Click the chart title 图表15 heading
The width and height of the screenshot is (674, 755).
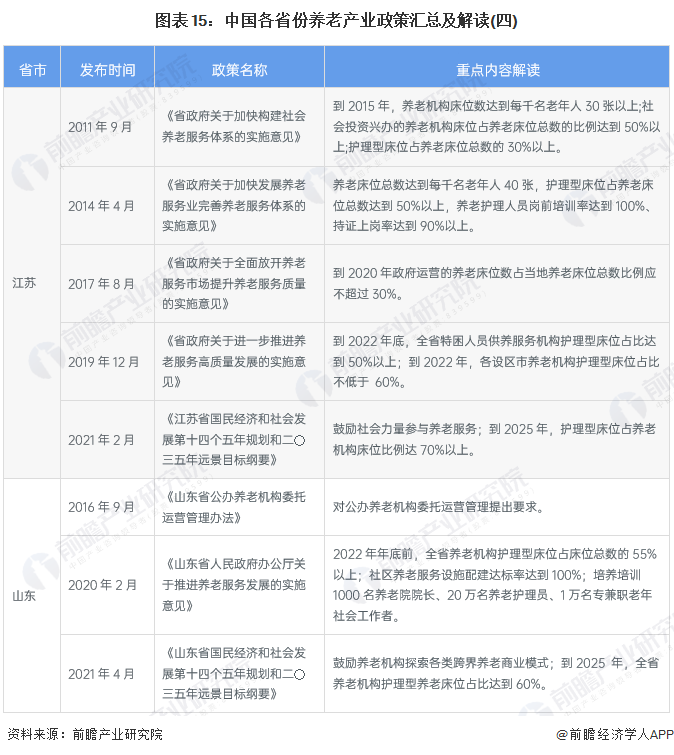pyautogui.click(x=336, y=21)
